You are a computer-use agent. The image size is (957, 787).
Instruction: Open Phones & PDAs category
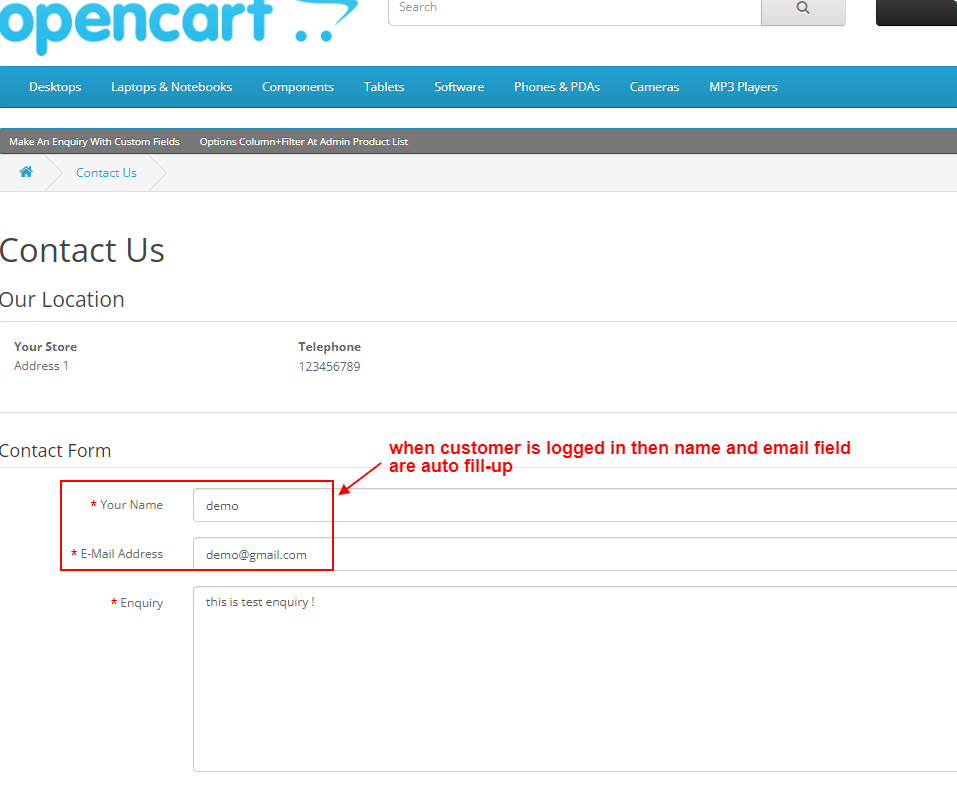coord(557,87)
